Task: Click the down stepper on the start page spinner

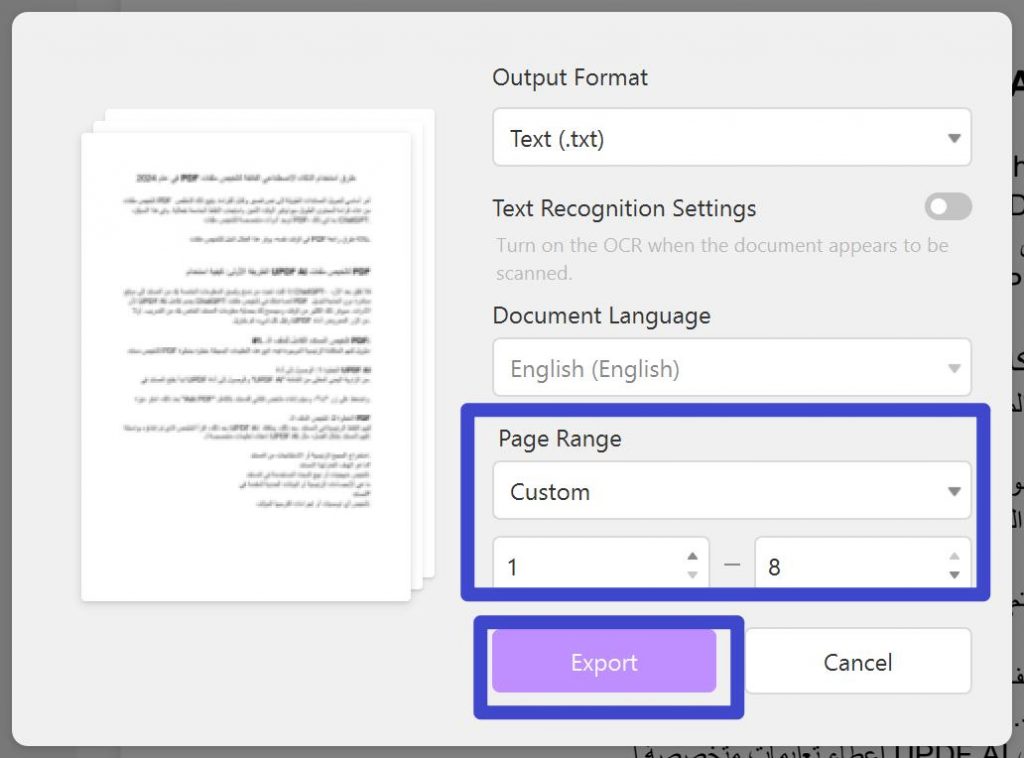Action: pos(691,573)
